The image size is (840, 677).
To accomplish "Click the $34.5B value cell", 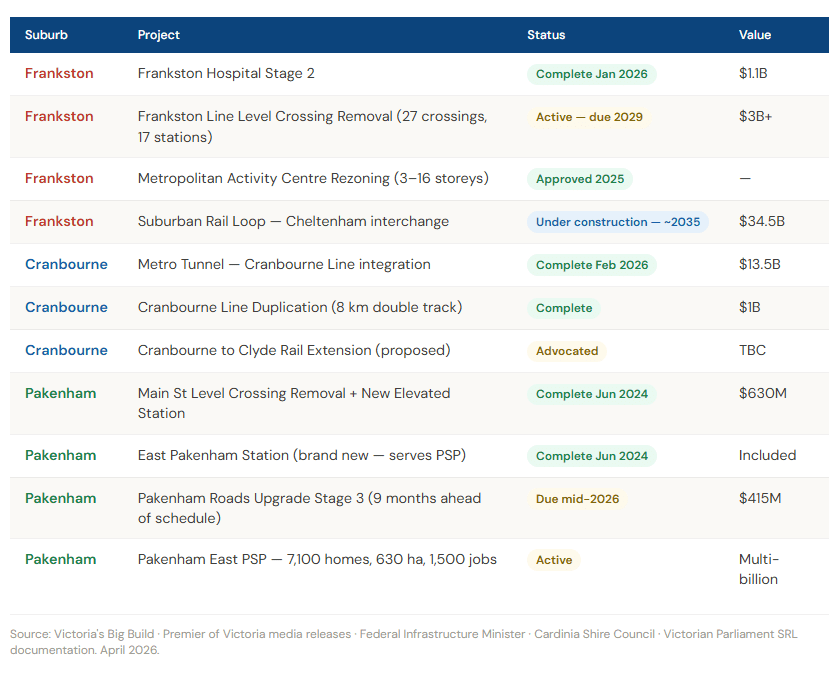I will click(760, 222).
